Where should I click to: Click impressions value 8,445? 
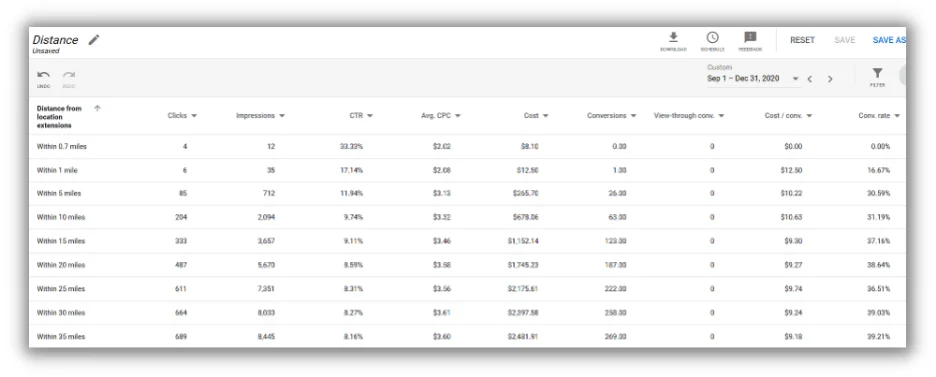point(266,337)
